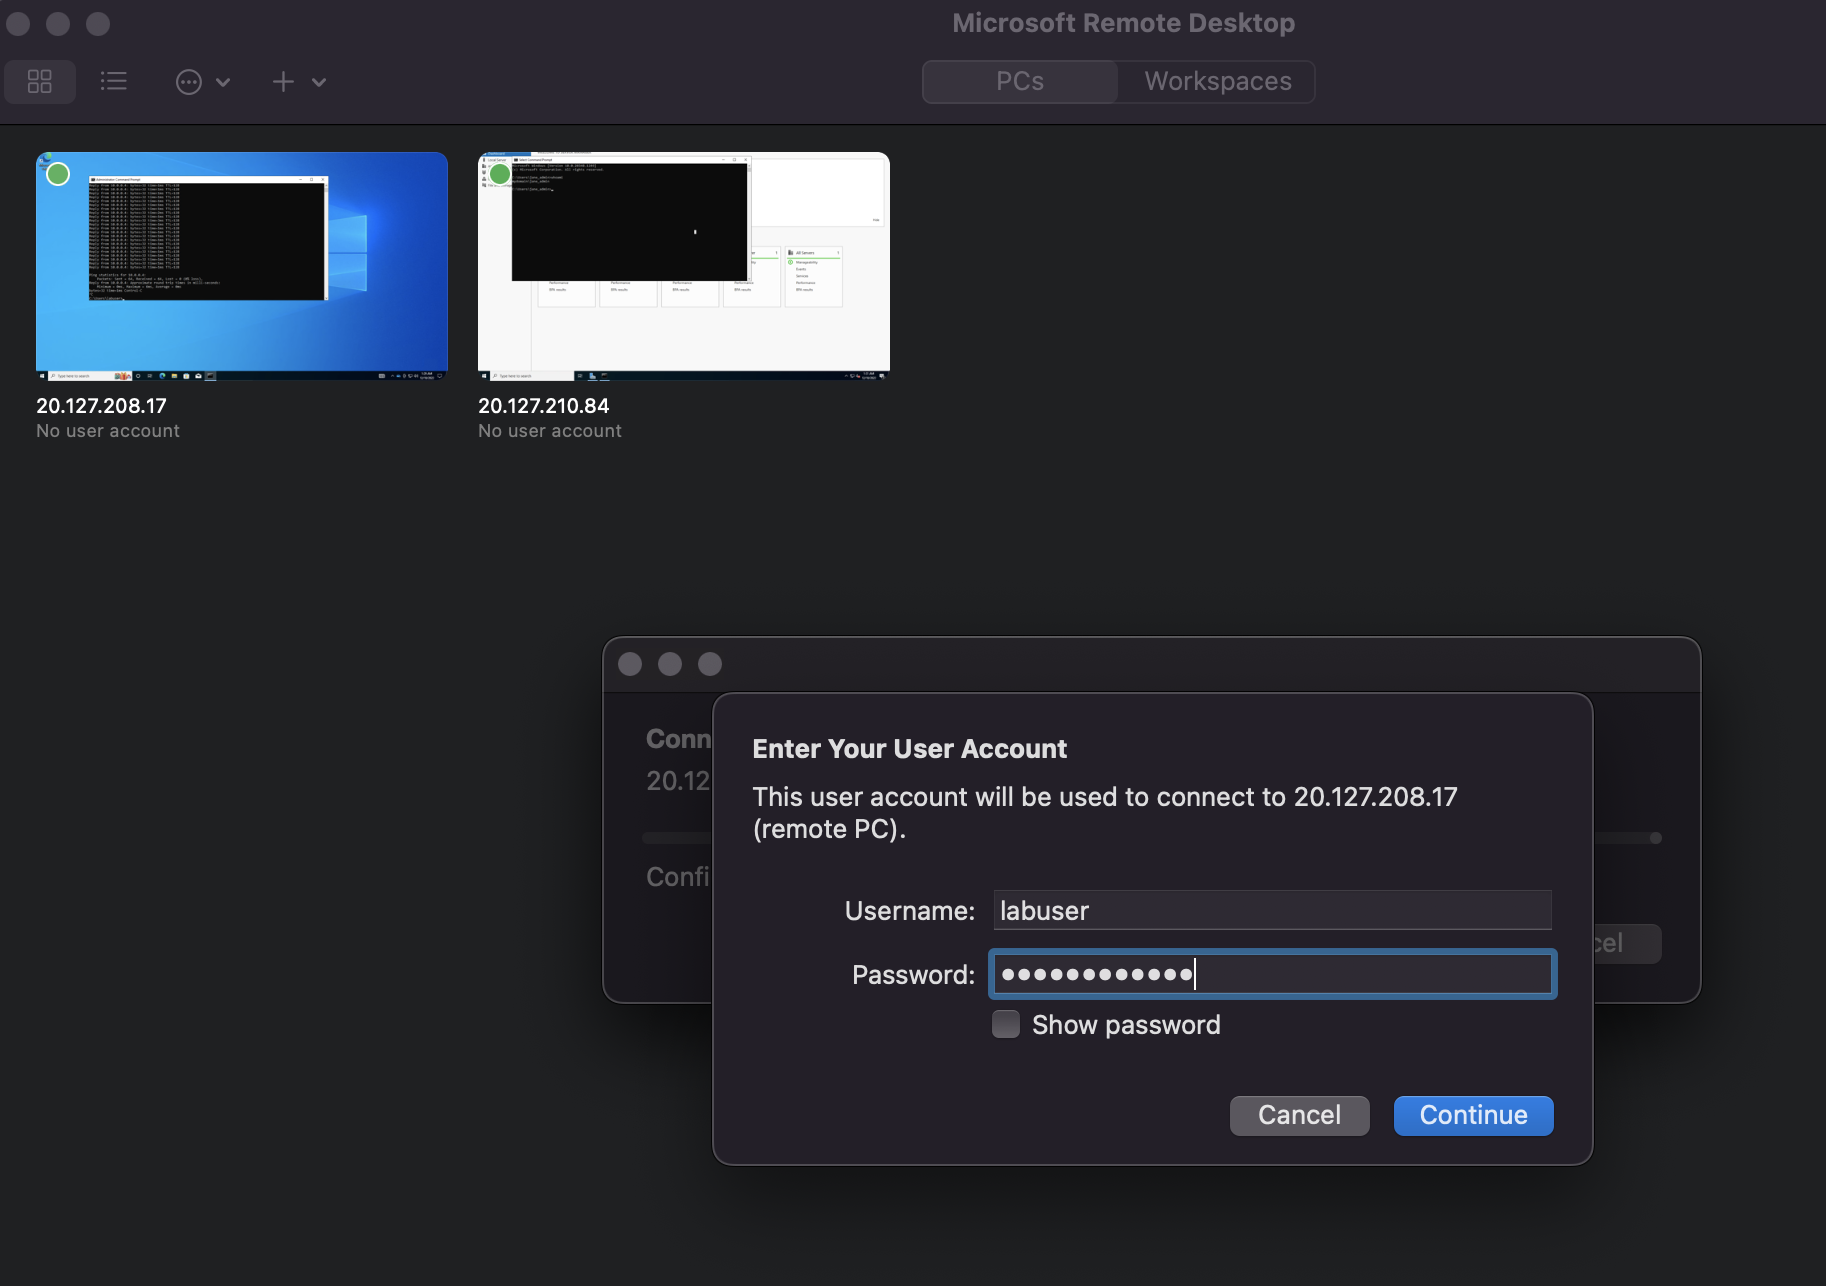This screenshot has height=1286, width=1826.
Task: Open the more options ellipsis menu
Action: tap(189, 82)
